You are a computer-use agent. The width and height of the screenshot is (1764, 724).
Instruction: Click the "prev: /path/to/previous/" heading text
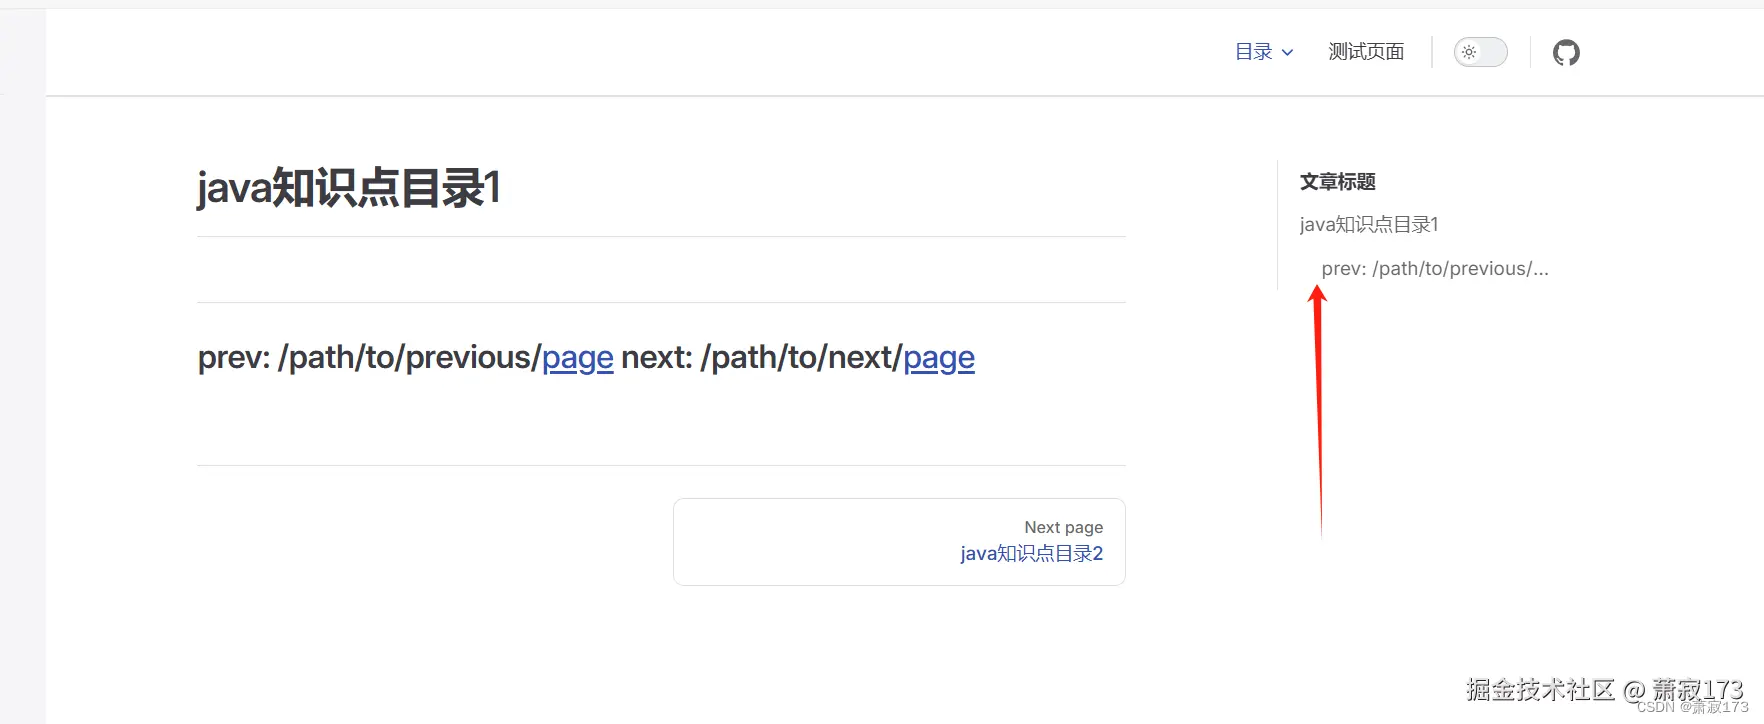pyautogui.click(x=369, y=357)
